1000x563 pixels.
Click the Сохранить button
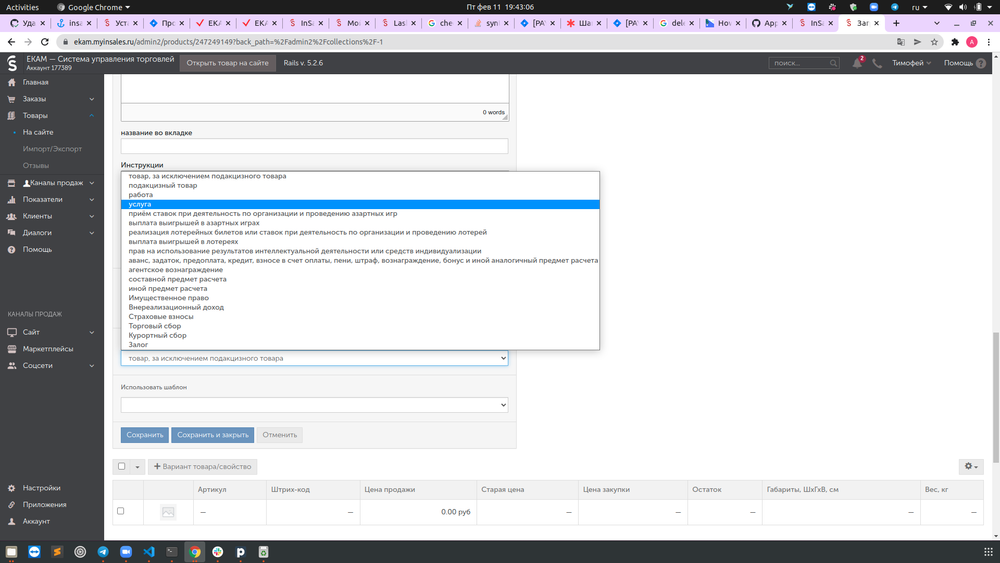(x=145, y=435)
